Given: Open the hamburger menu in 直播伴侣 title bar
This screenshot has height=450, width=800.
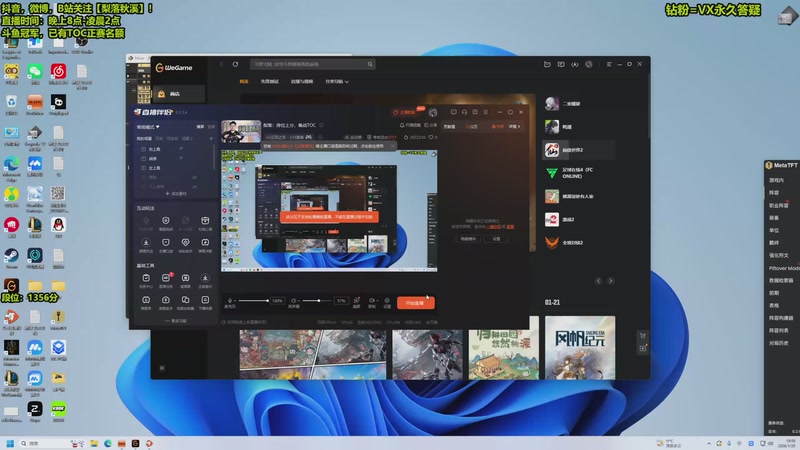Looking at the screenshot, I should 486,112.
